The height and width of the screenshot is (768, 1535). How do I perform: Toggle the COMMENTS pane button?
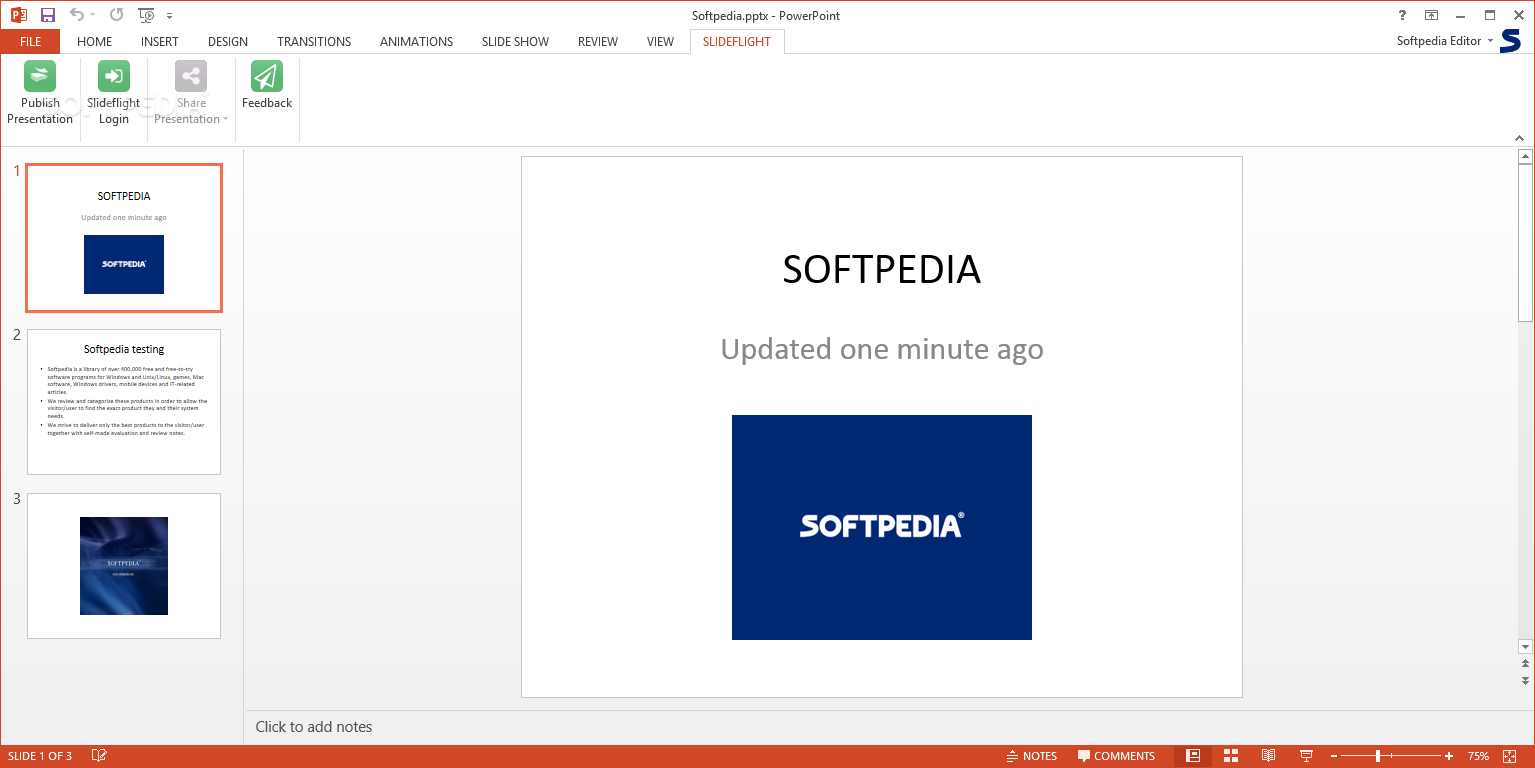coord(1116,756)
